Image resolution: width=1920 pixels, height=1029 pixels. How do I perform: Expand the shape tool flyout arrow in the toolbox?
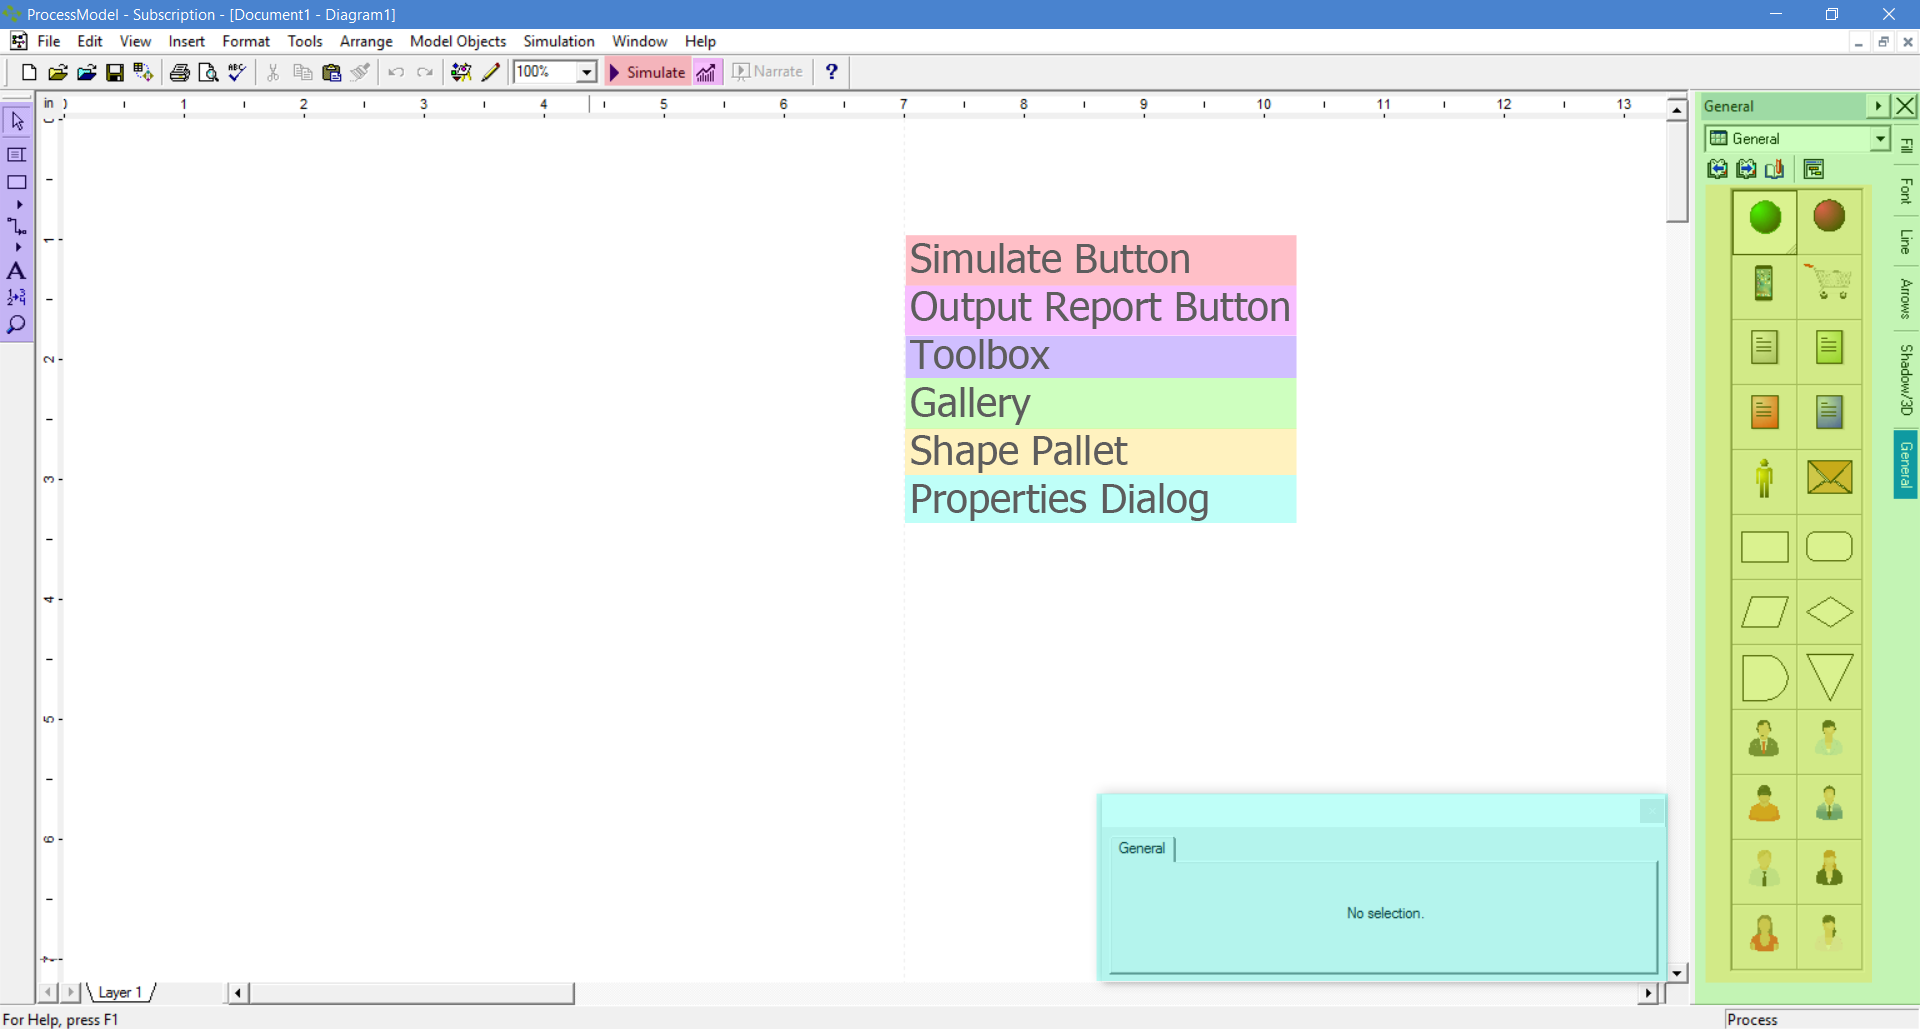click(19, 204)
